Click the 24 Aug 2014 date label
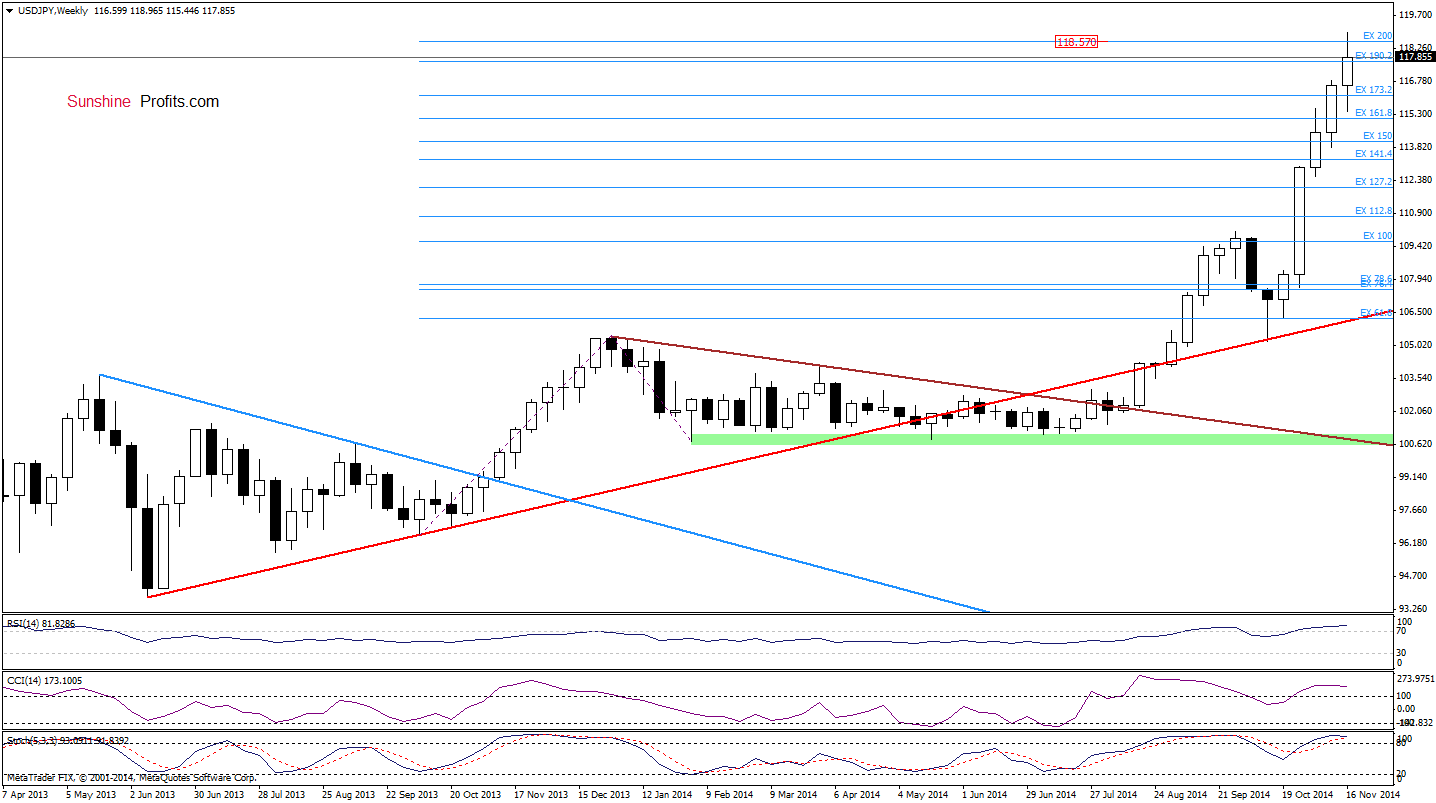This screenshot has width=1436, height=803. click(1179, 796)
